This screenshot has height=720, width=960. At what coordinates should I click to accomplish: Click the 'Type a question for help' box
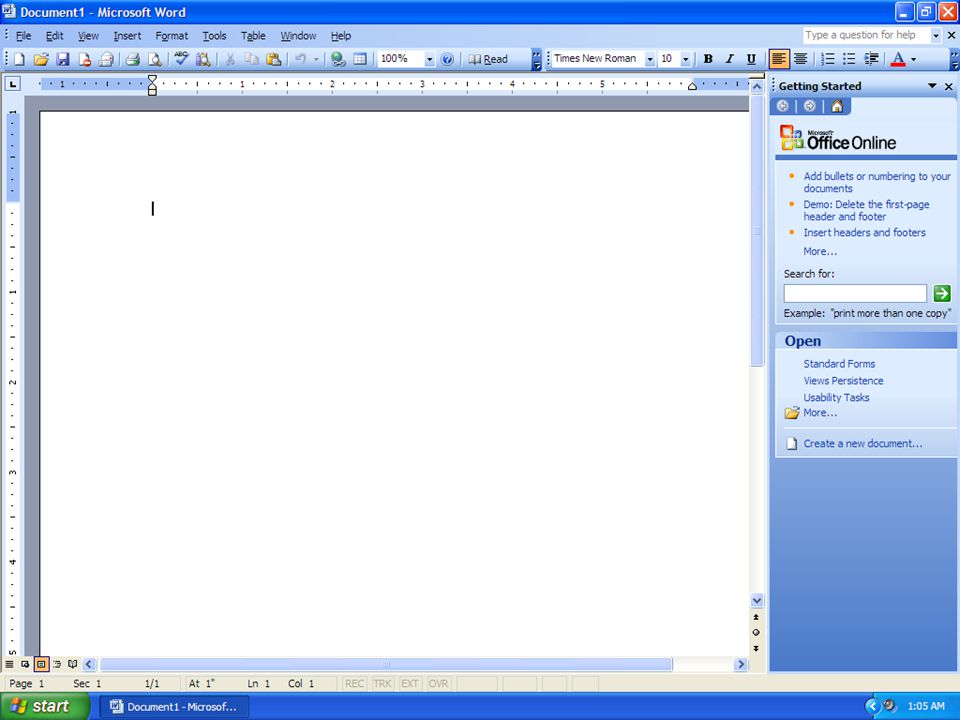866,36
